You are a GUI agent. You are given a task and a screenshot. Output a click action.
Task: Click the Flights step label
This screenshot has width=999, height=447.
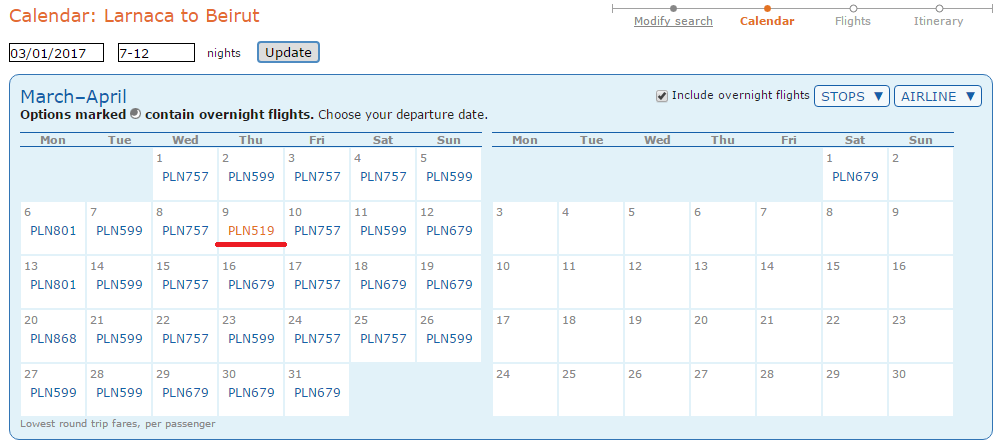(x=852, y=21)
